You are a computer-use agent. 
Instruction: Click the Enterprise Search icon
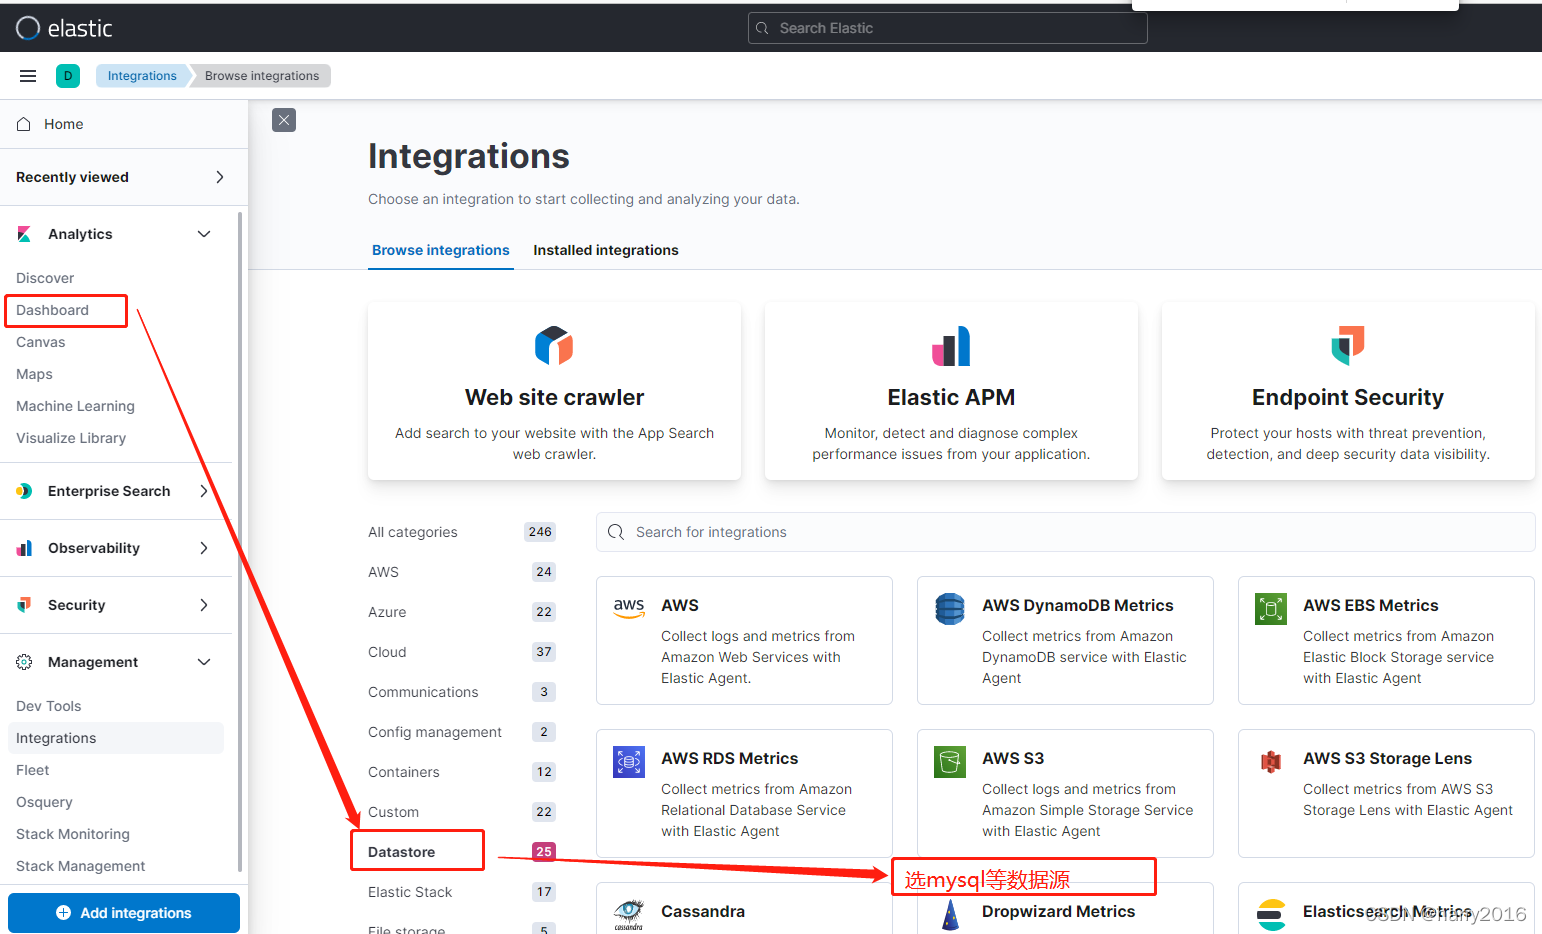pos(24,491)
